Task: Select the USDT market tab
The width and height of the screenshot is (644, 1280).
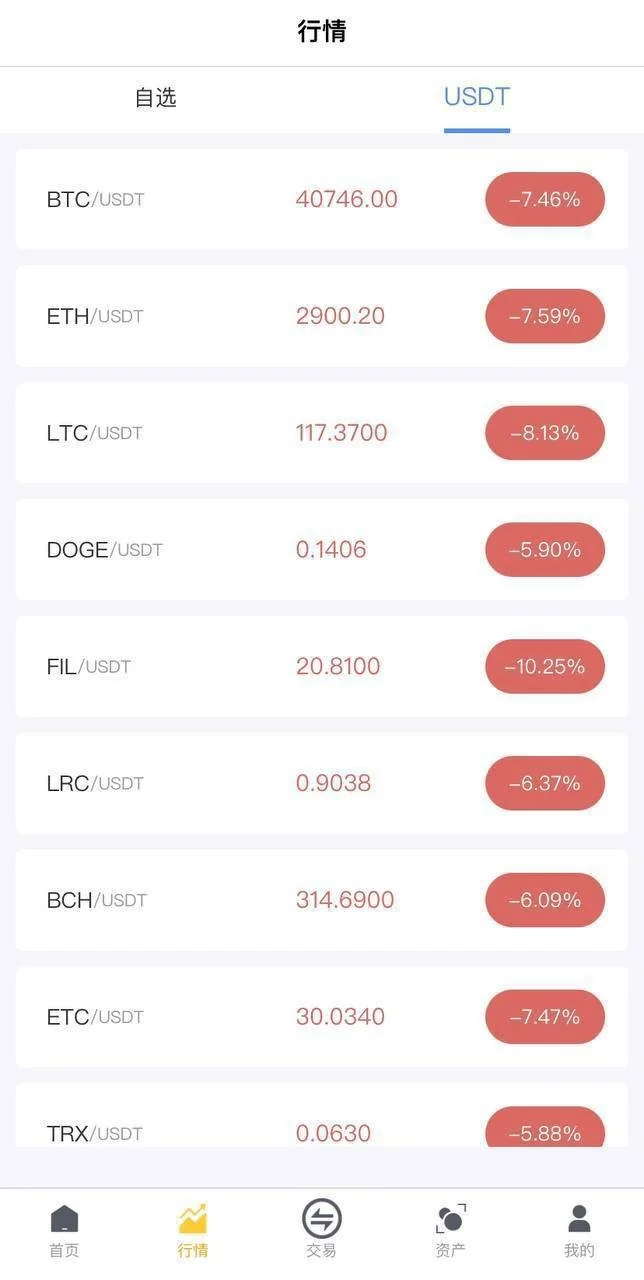Action: (477, 97)
